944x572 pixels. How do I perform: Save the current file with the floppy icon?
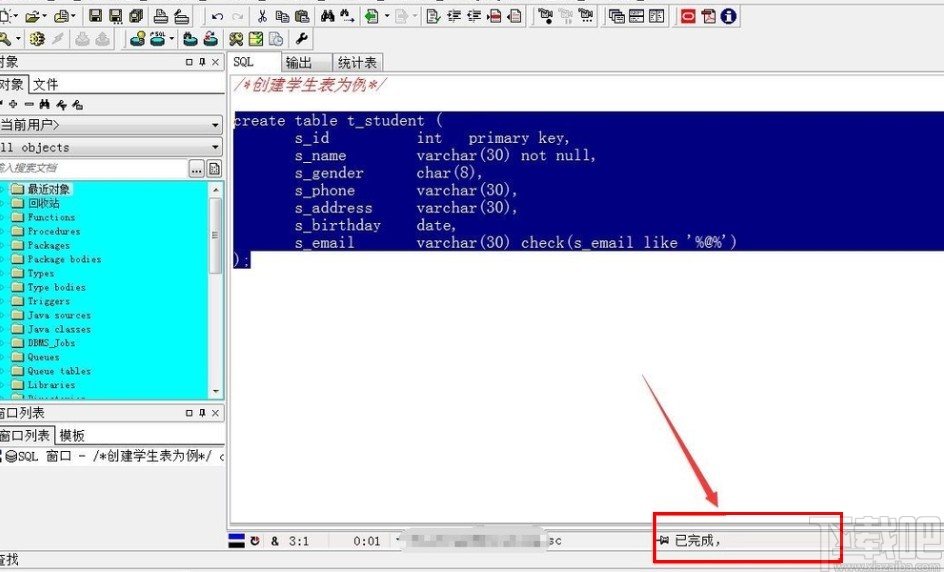(95, 16)
